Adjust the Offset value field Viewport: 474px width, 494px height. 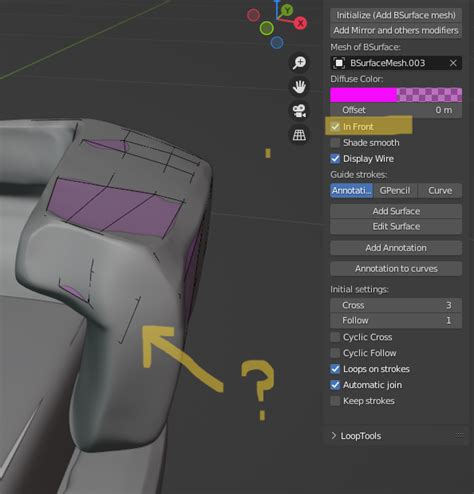tap(396, 110)
